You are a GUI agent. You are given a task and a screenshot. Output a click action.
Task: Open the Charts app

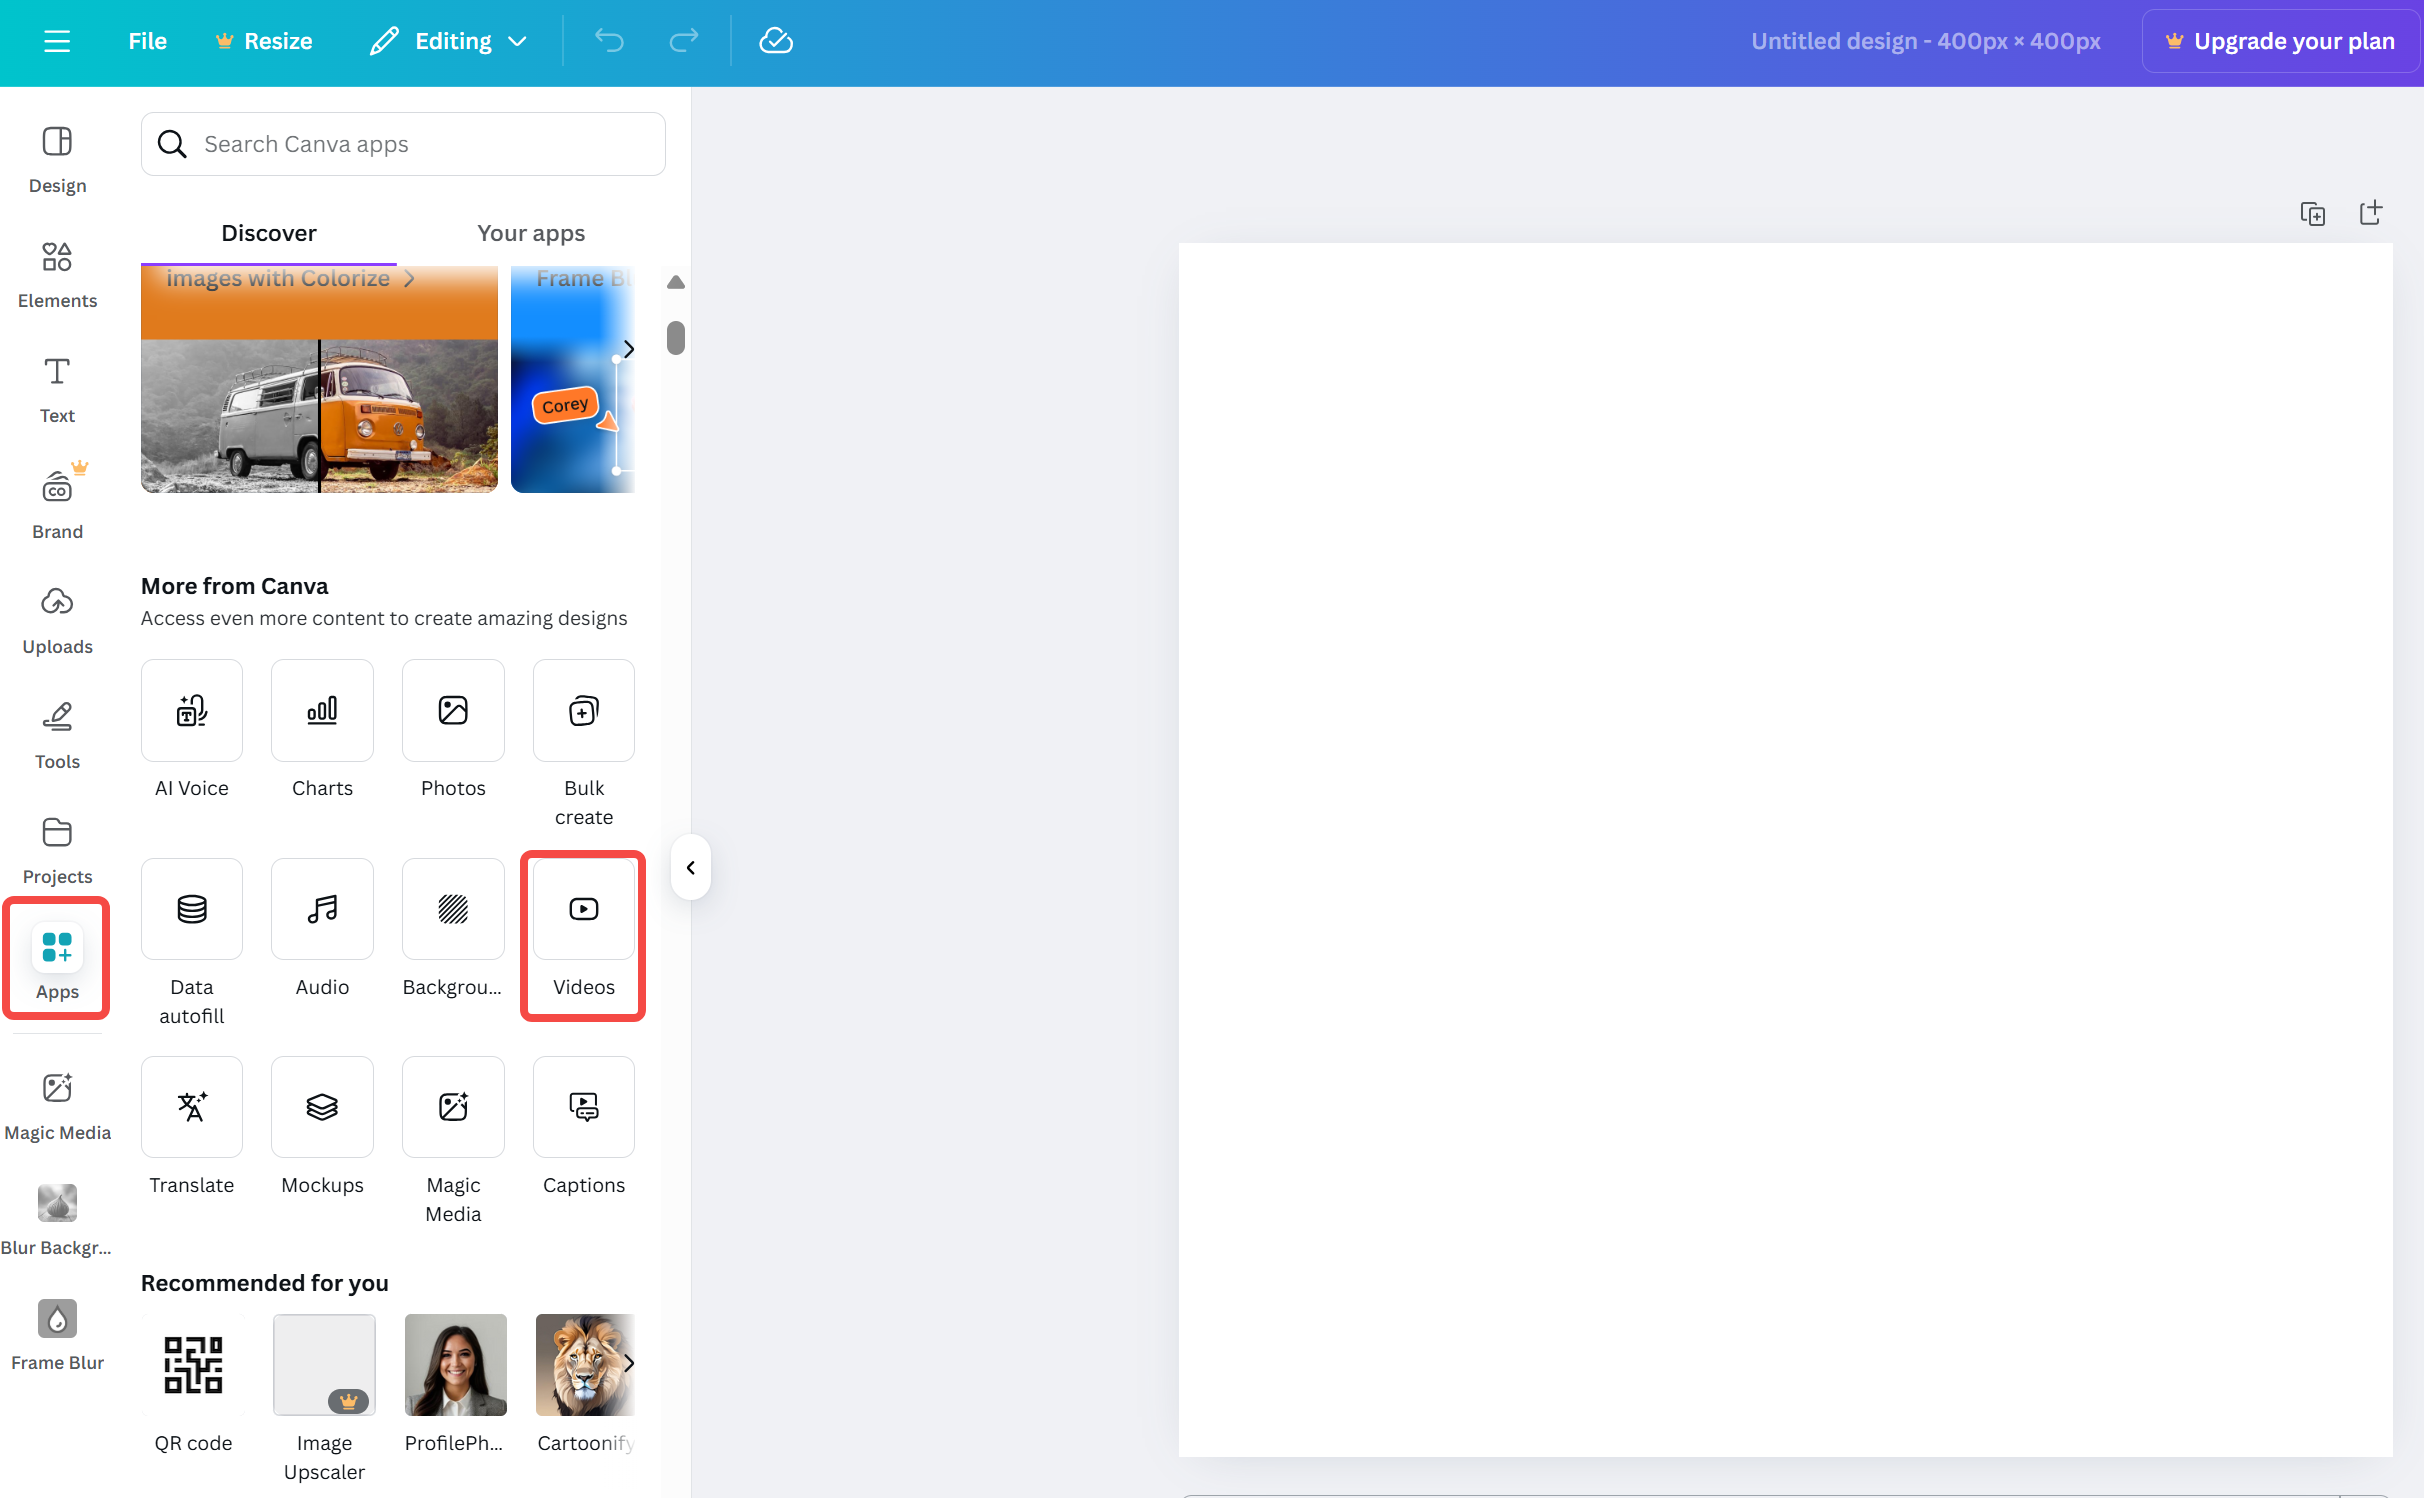point(321,730)
